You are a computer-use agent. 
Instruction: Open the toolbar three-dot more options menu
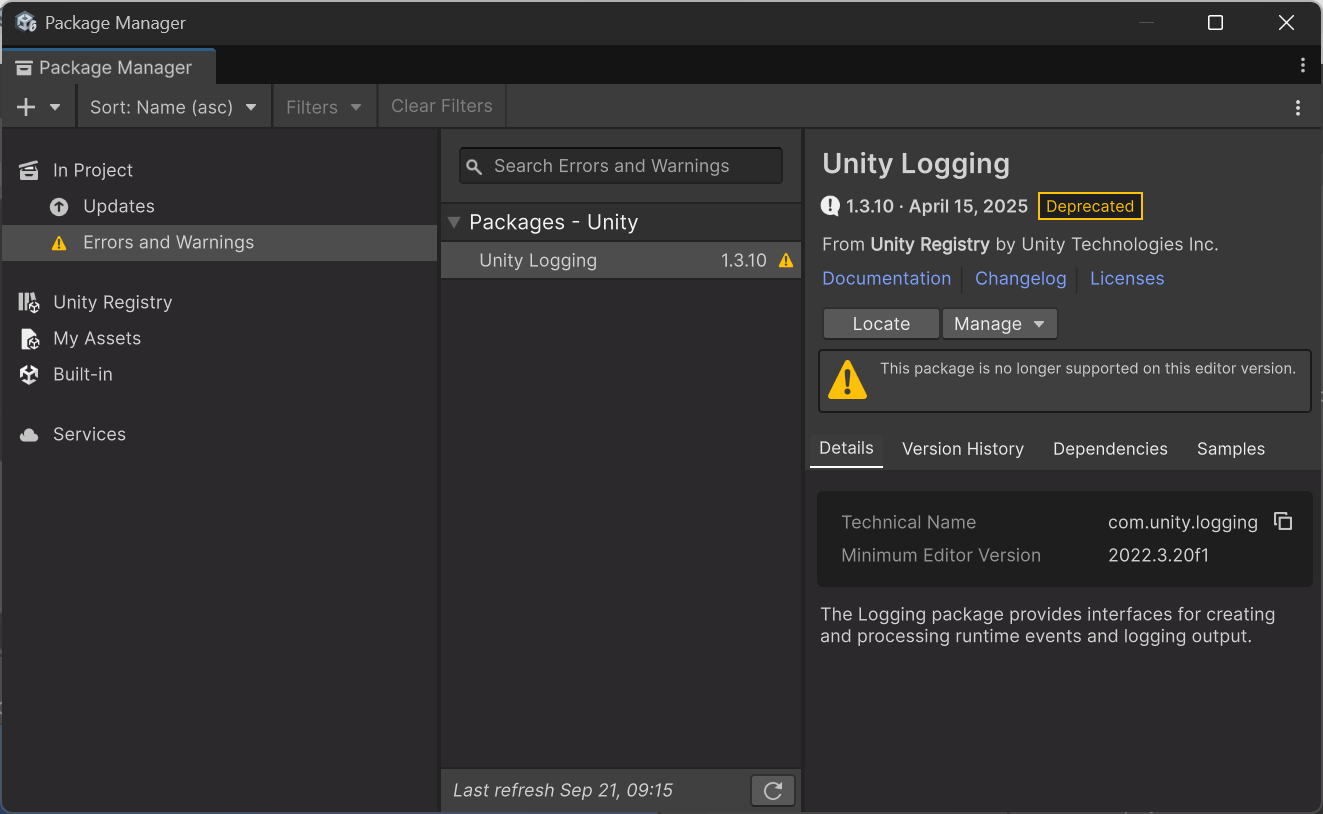(1298, 108)
